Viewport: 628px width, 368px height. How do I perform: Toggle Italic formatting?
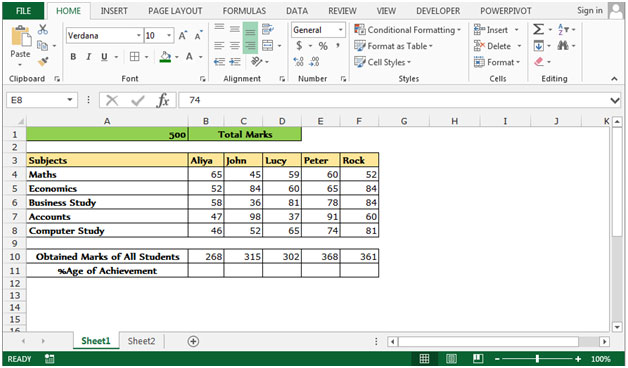(89, 57)
